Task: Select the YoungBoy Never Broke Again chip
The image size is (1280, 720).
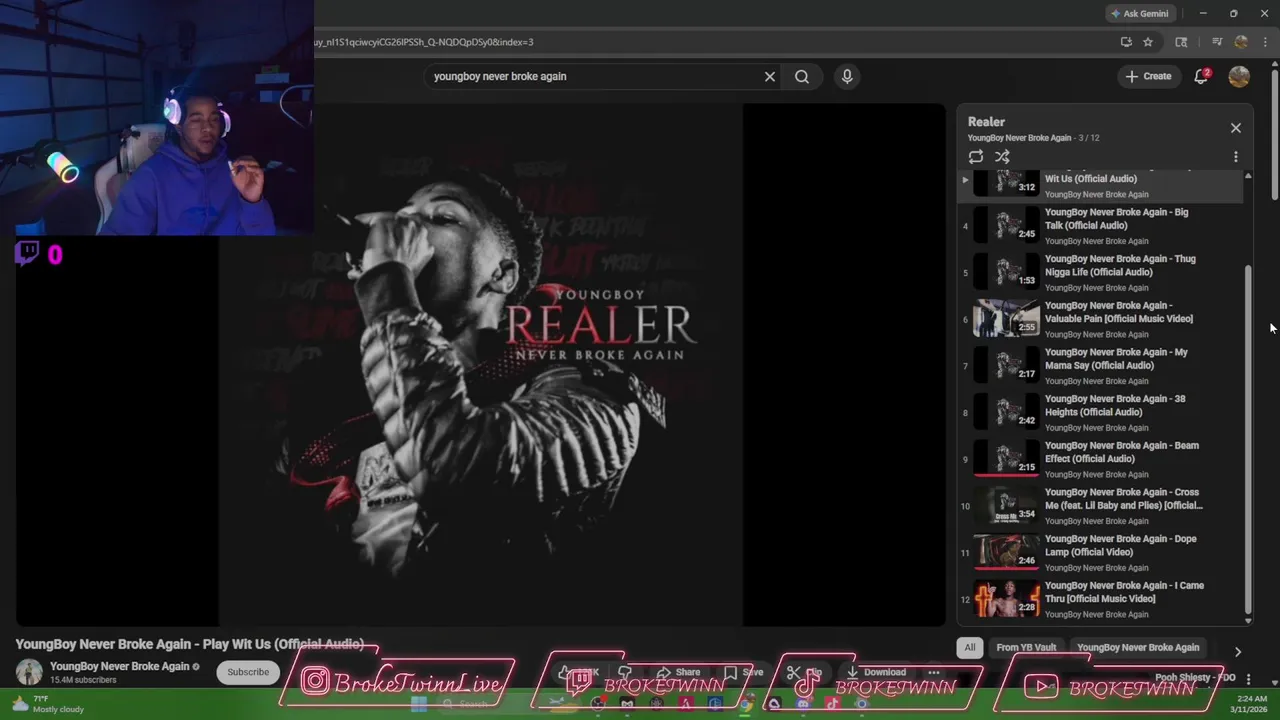Action: 1138,647
